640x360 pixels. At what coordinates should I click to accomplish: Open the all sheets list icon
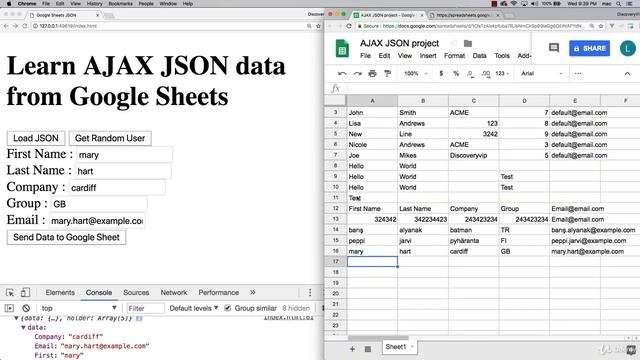click(368, 349)
